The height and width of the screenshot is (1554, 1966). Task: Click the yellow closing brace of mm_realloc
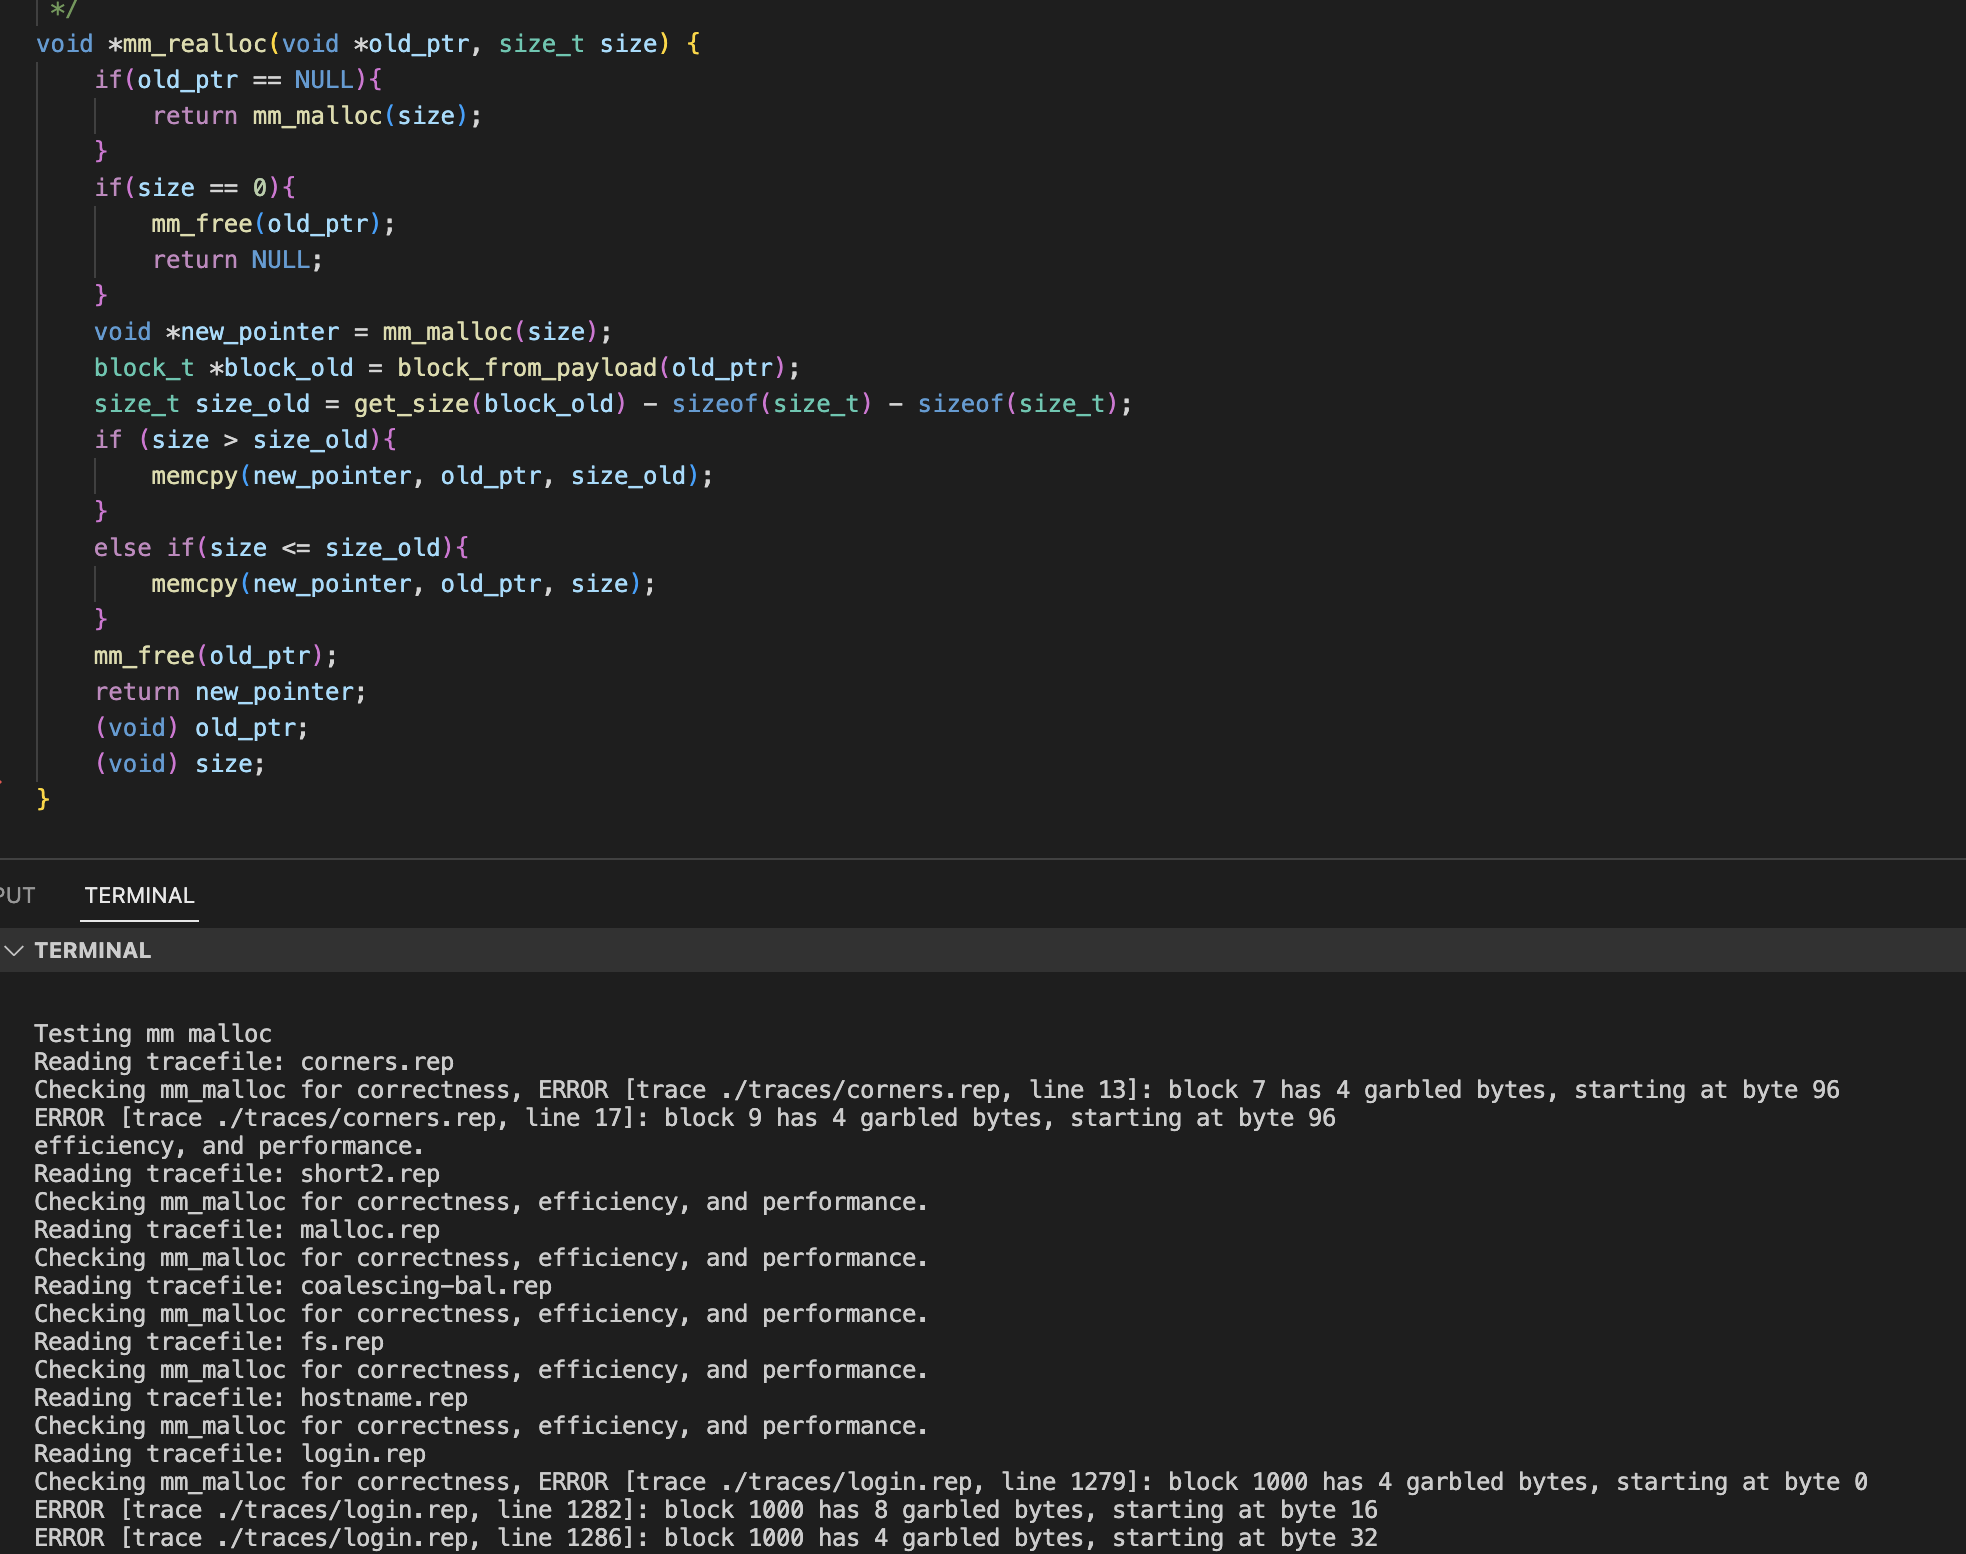(43, 798)
